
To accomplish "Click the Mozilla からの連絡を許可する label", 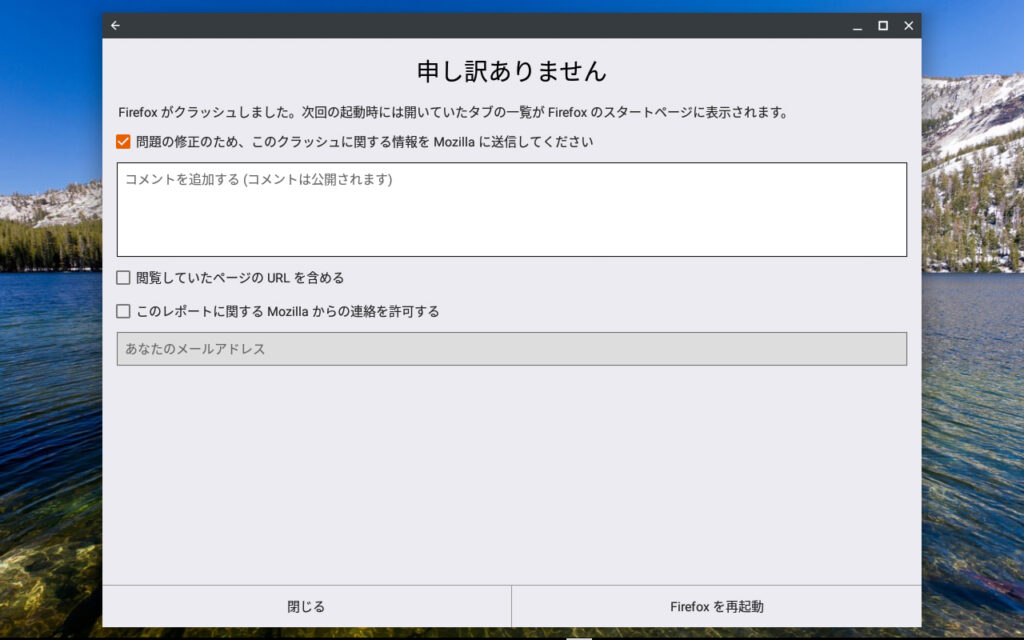I will tap(288, 312).
